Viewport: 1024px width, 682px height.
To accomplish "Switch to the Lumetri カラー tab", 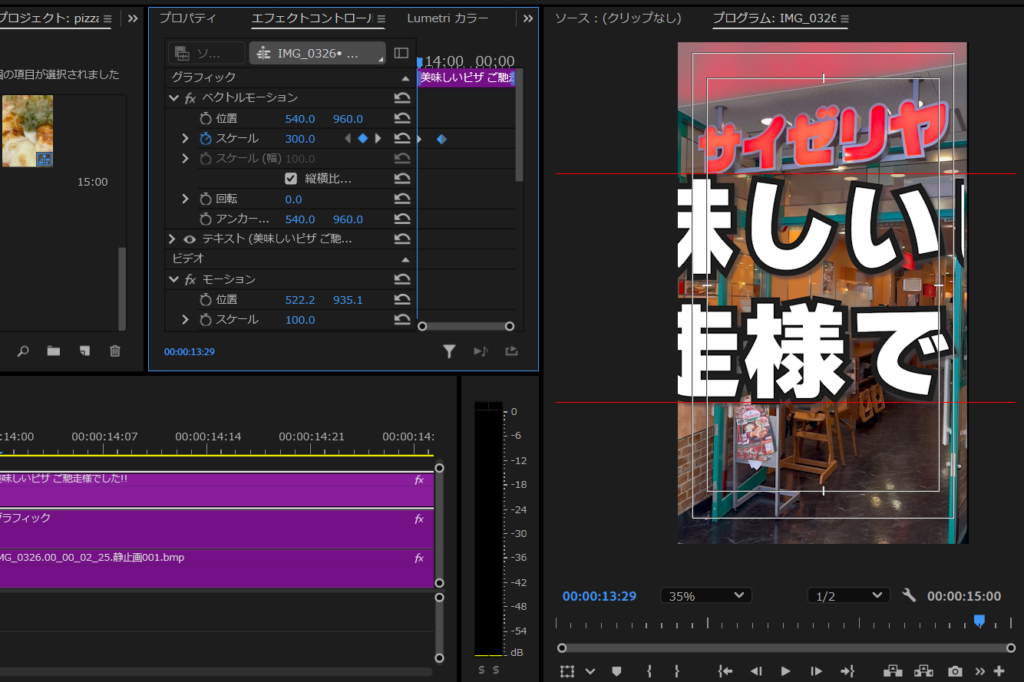I will click(x=448, y=19).
